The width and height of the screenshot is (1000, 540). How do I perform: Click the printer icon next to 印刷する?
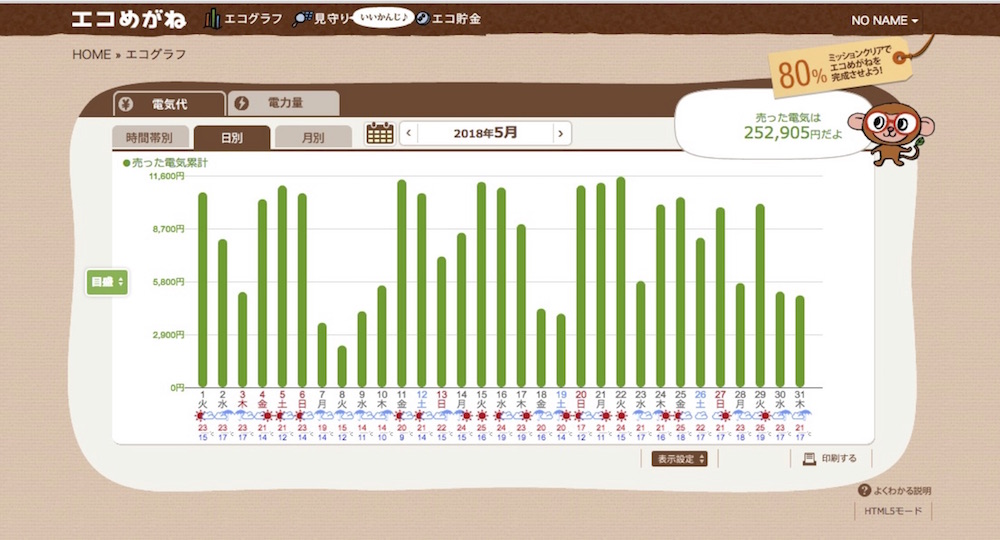coord(809,458)
